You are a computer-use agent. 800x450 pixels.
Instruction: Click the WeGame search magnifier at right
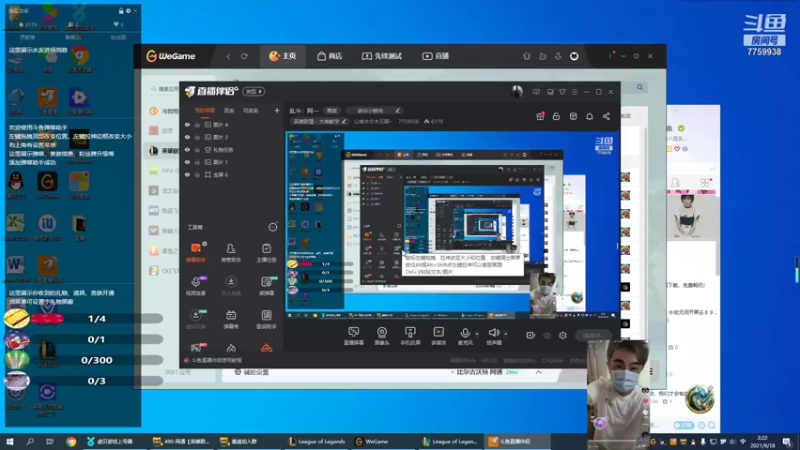pos(640,88)
